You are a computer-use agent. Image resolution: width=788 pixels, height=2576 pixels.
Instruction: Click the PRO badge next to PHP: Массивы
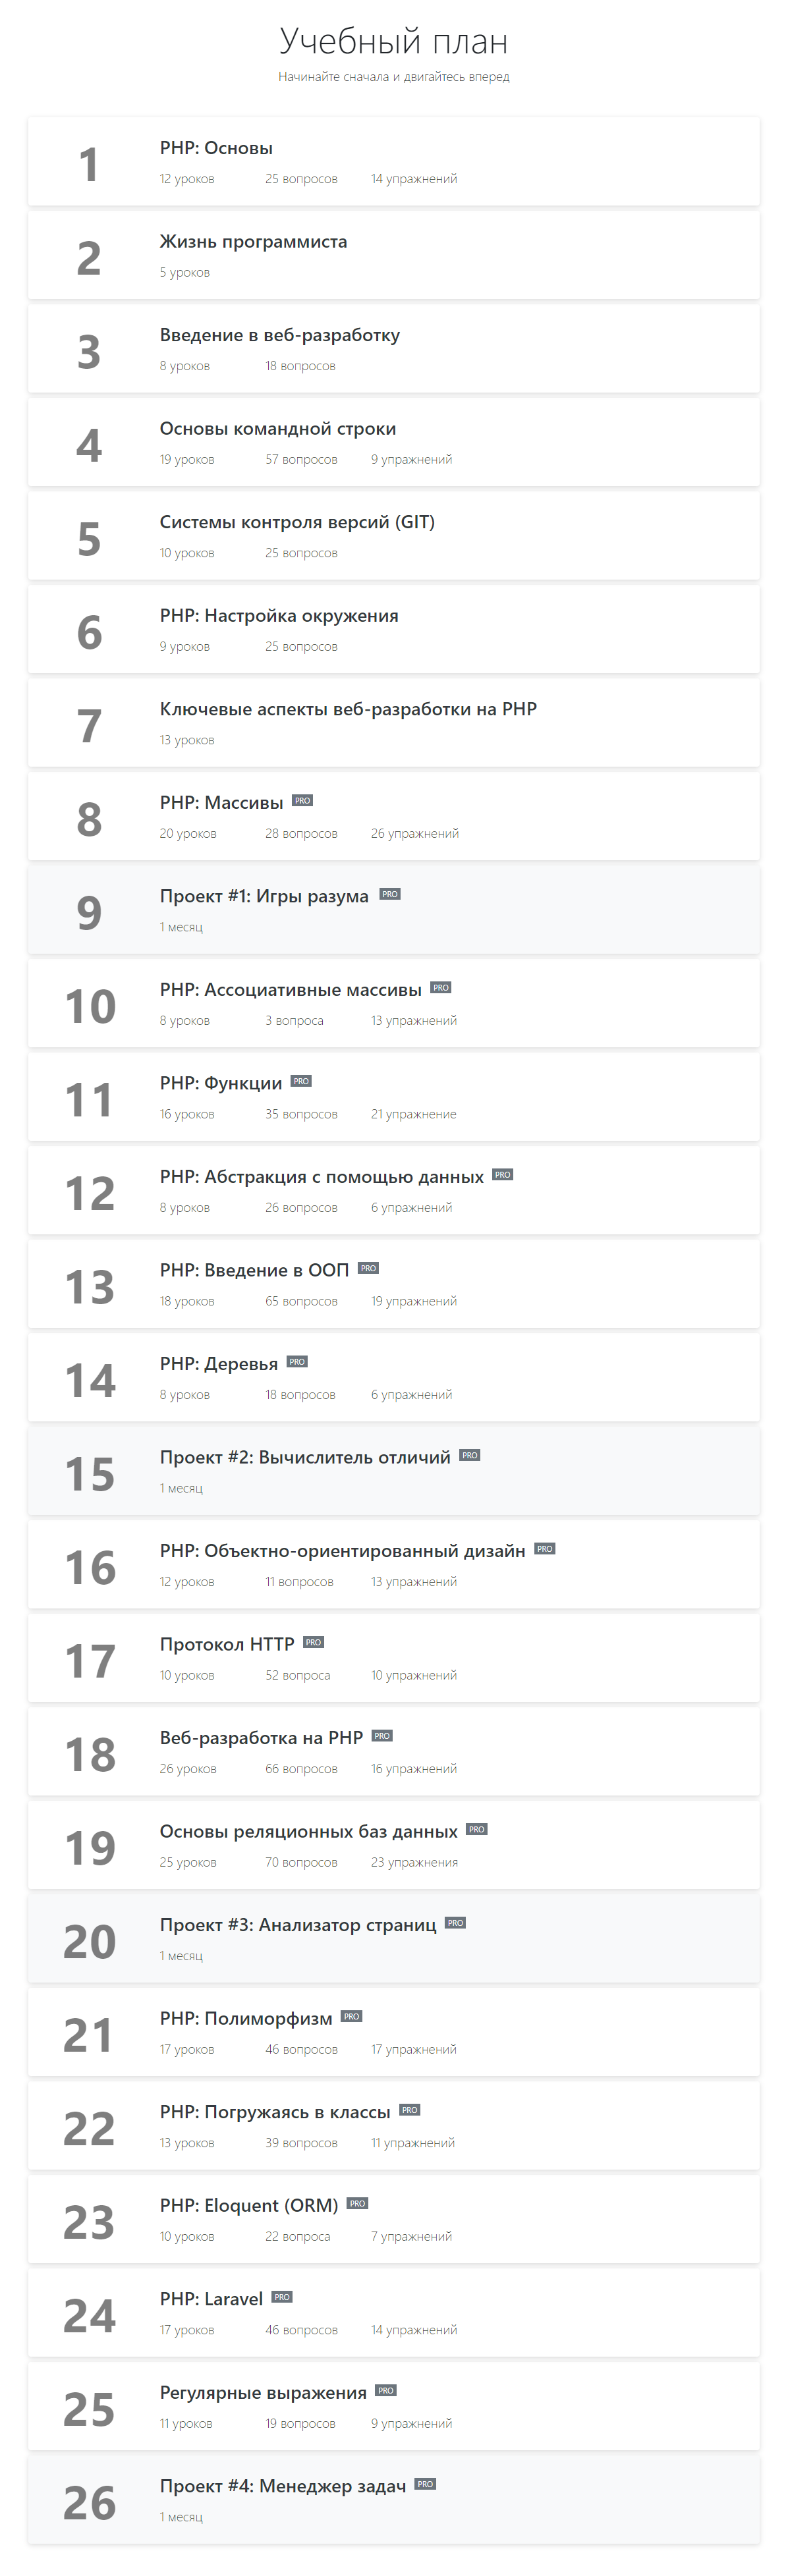pos(302,800)
